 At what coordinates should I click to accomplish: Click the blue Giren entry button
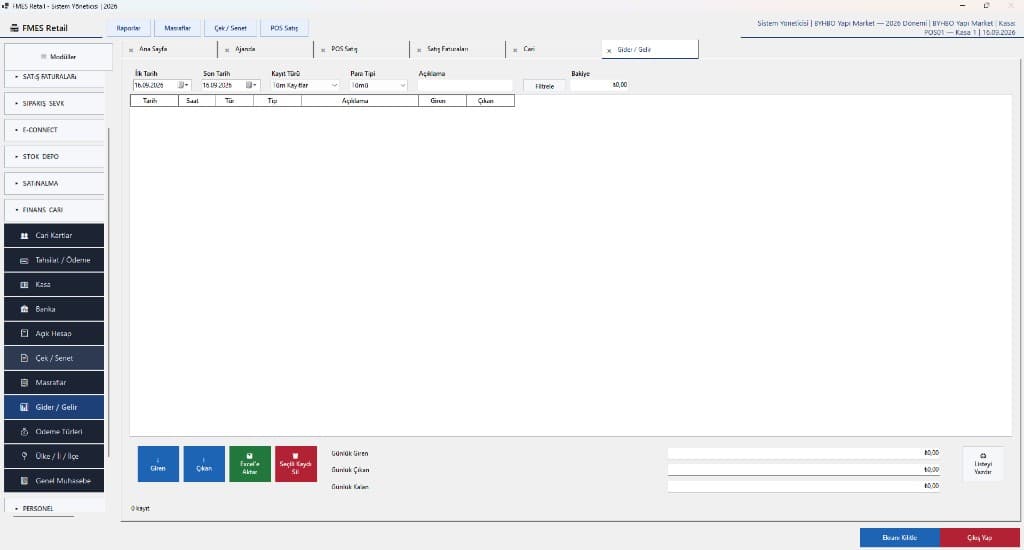pos(158,464)
